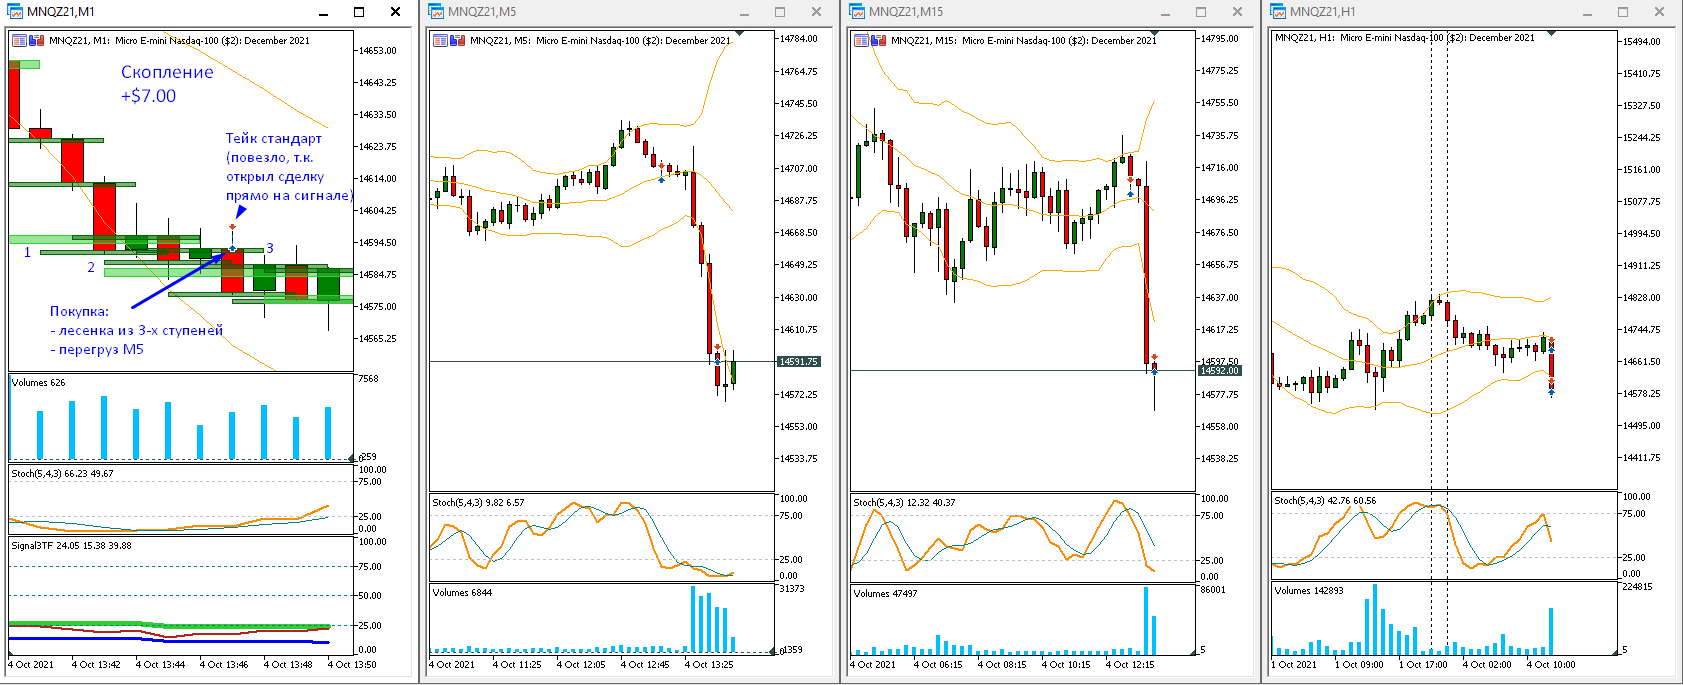Image resolution: width=1683 pixels, height=685 pixels.
Task: Close the MNQZ21,H1 chart window
Action: click(x=1659, y=12)
